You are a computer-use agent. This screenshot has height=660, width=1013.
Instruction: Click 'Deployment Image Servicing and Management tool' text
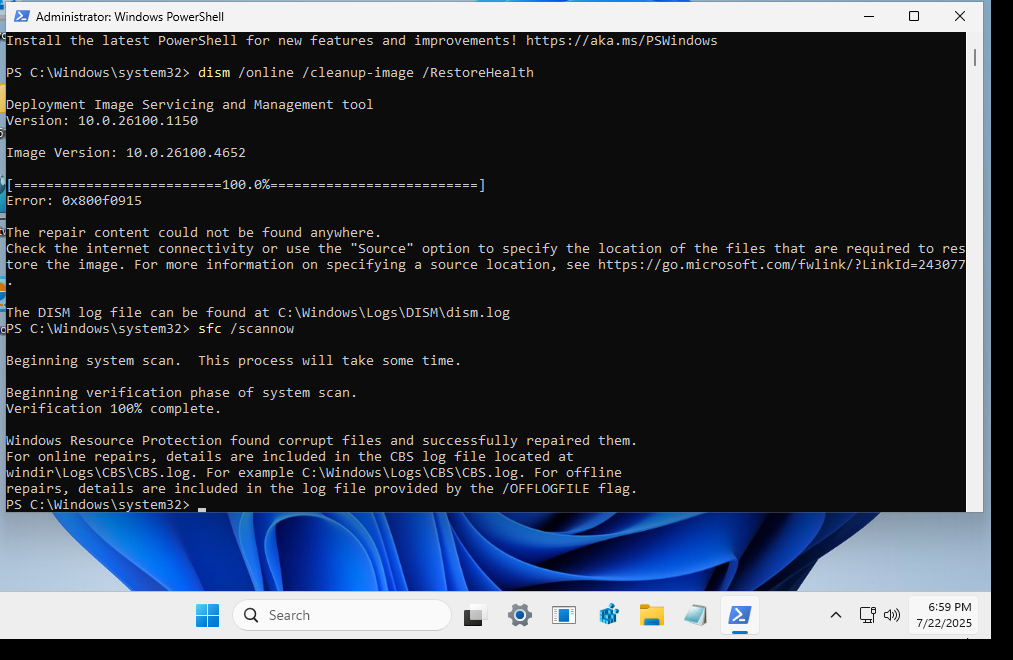pos(189,105)
